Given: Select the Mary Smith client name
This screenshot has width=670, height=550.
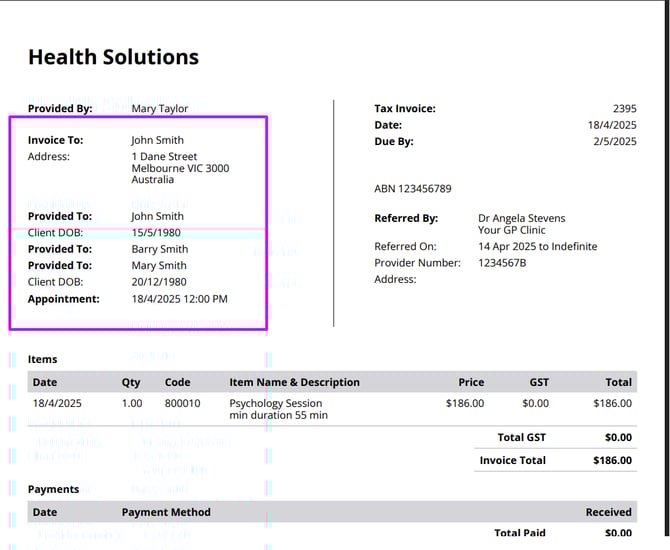Looking at the screenshot, I should click(x=158, y=266).
